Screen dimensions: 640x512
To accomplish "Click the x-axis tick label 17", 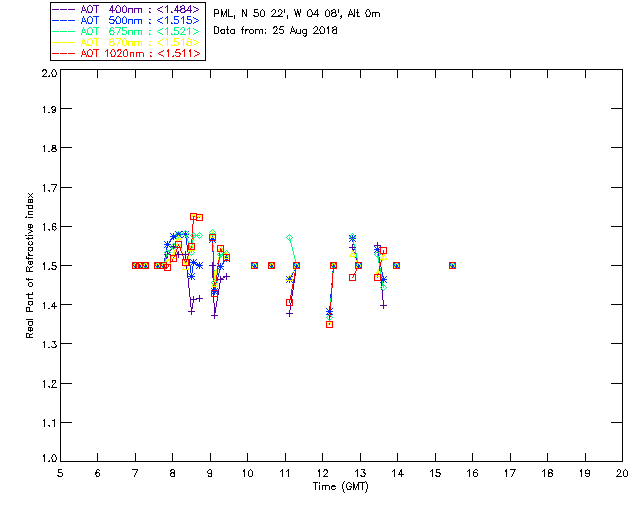I will click(510, 473).
